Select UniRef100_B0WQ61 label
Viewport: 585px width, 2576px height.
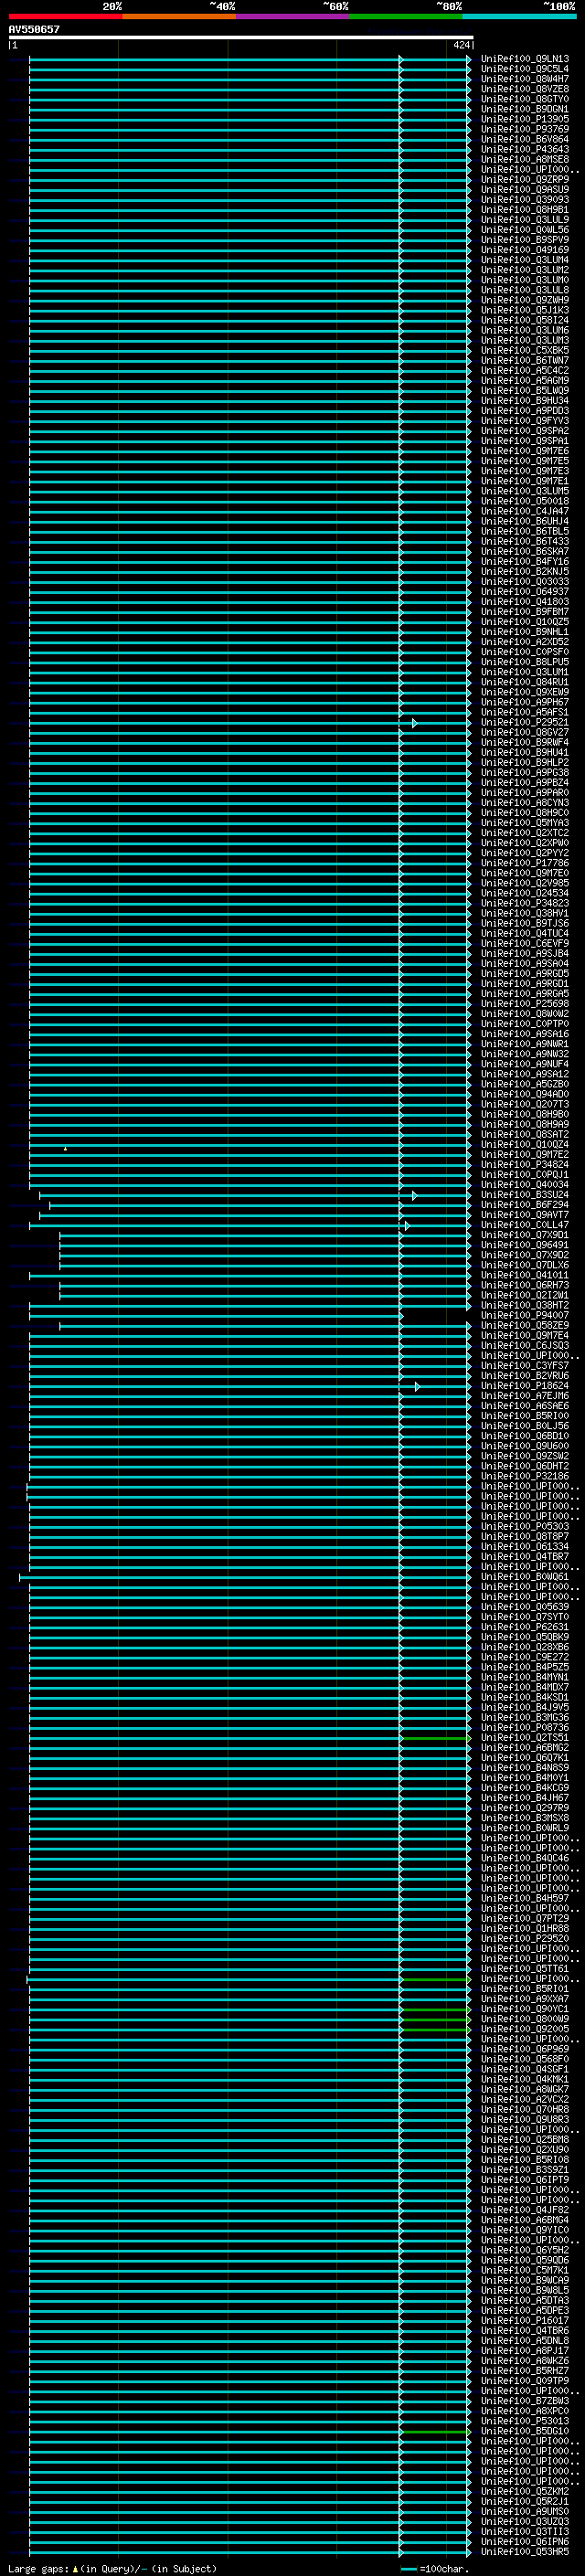click(x=525, y=1577)
